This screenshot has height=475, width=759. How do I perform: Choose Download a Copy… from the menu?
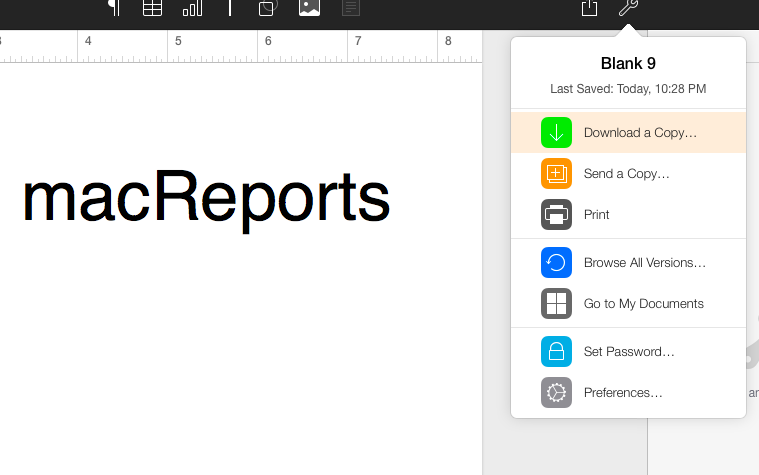point(628,133)
